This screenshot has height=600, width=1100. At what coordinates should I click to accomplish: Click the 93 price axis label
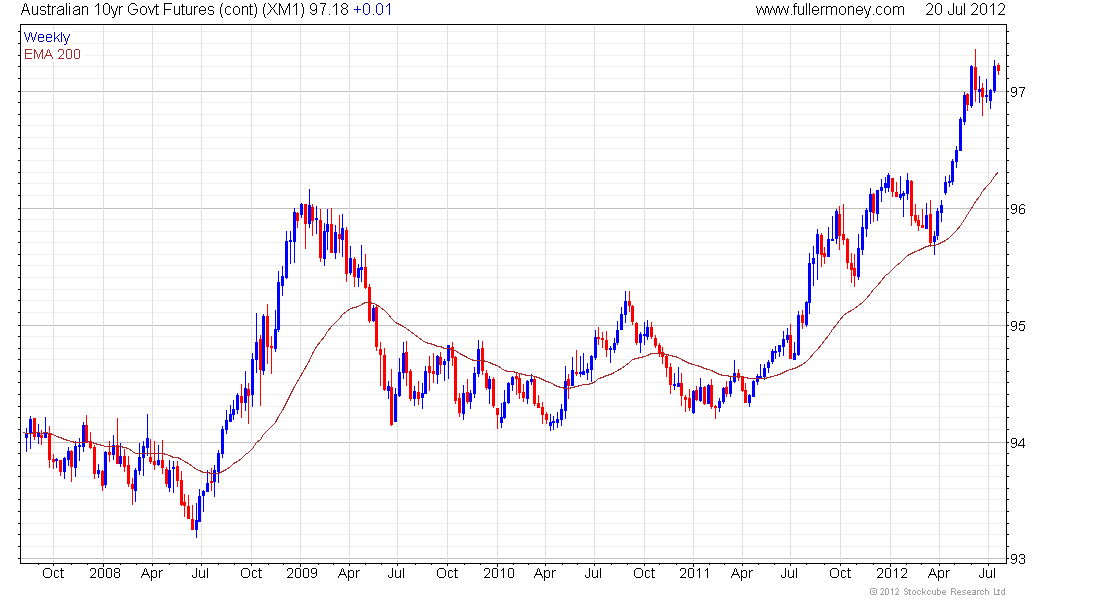pos(1018,559)
